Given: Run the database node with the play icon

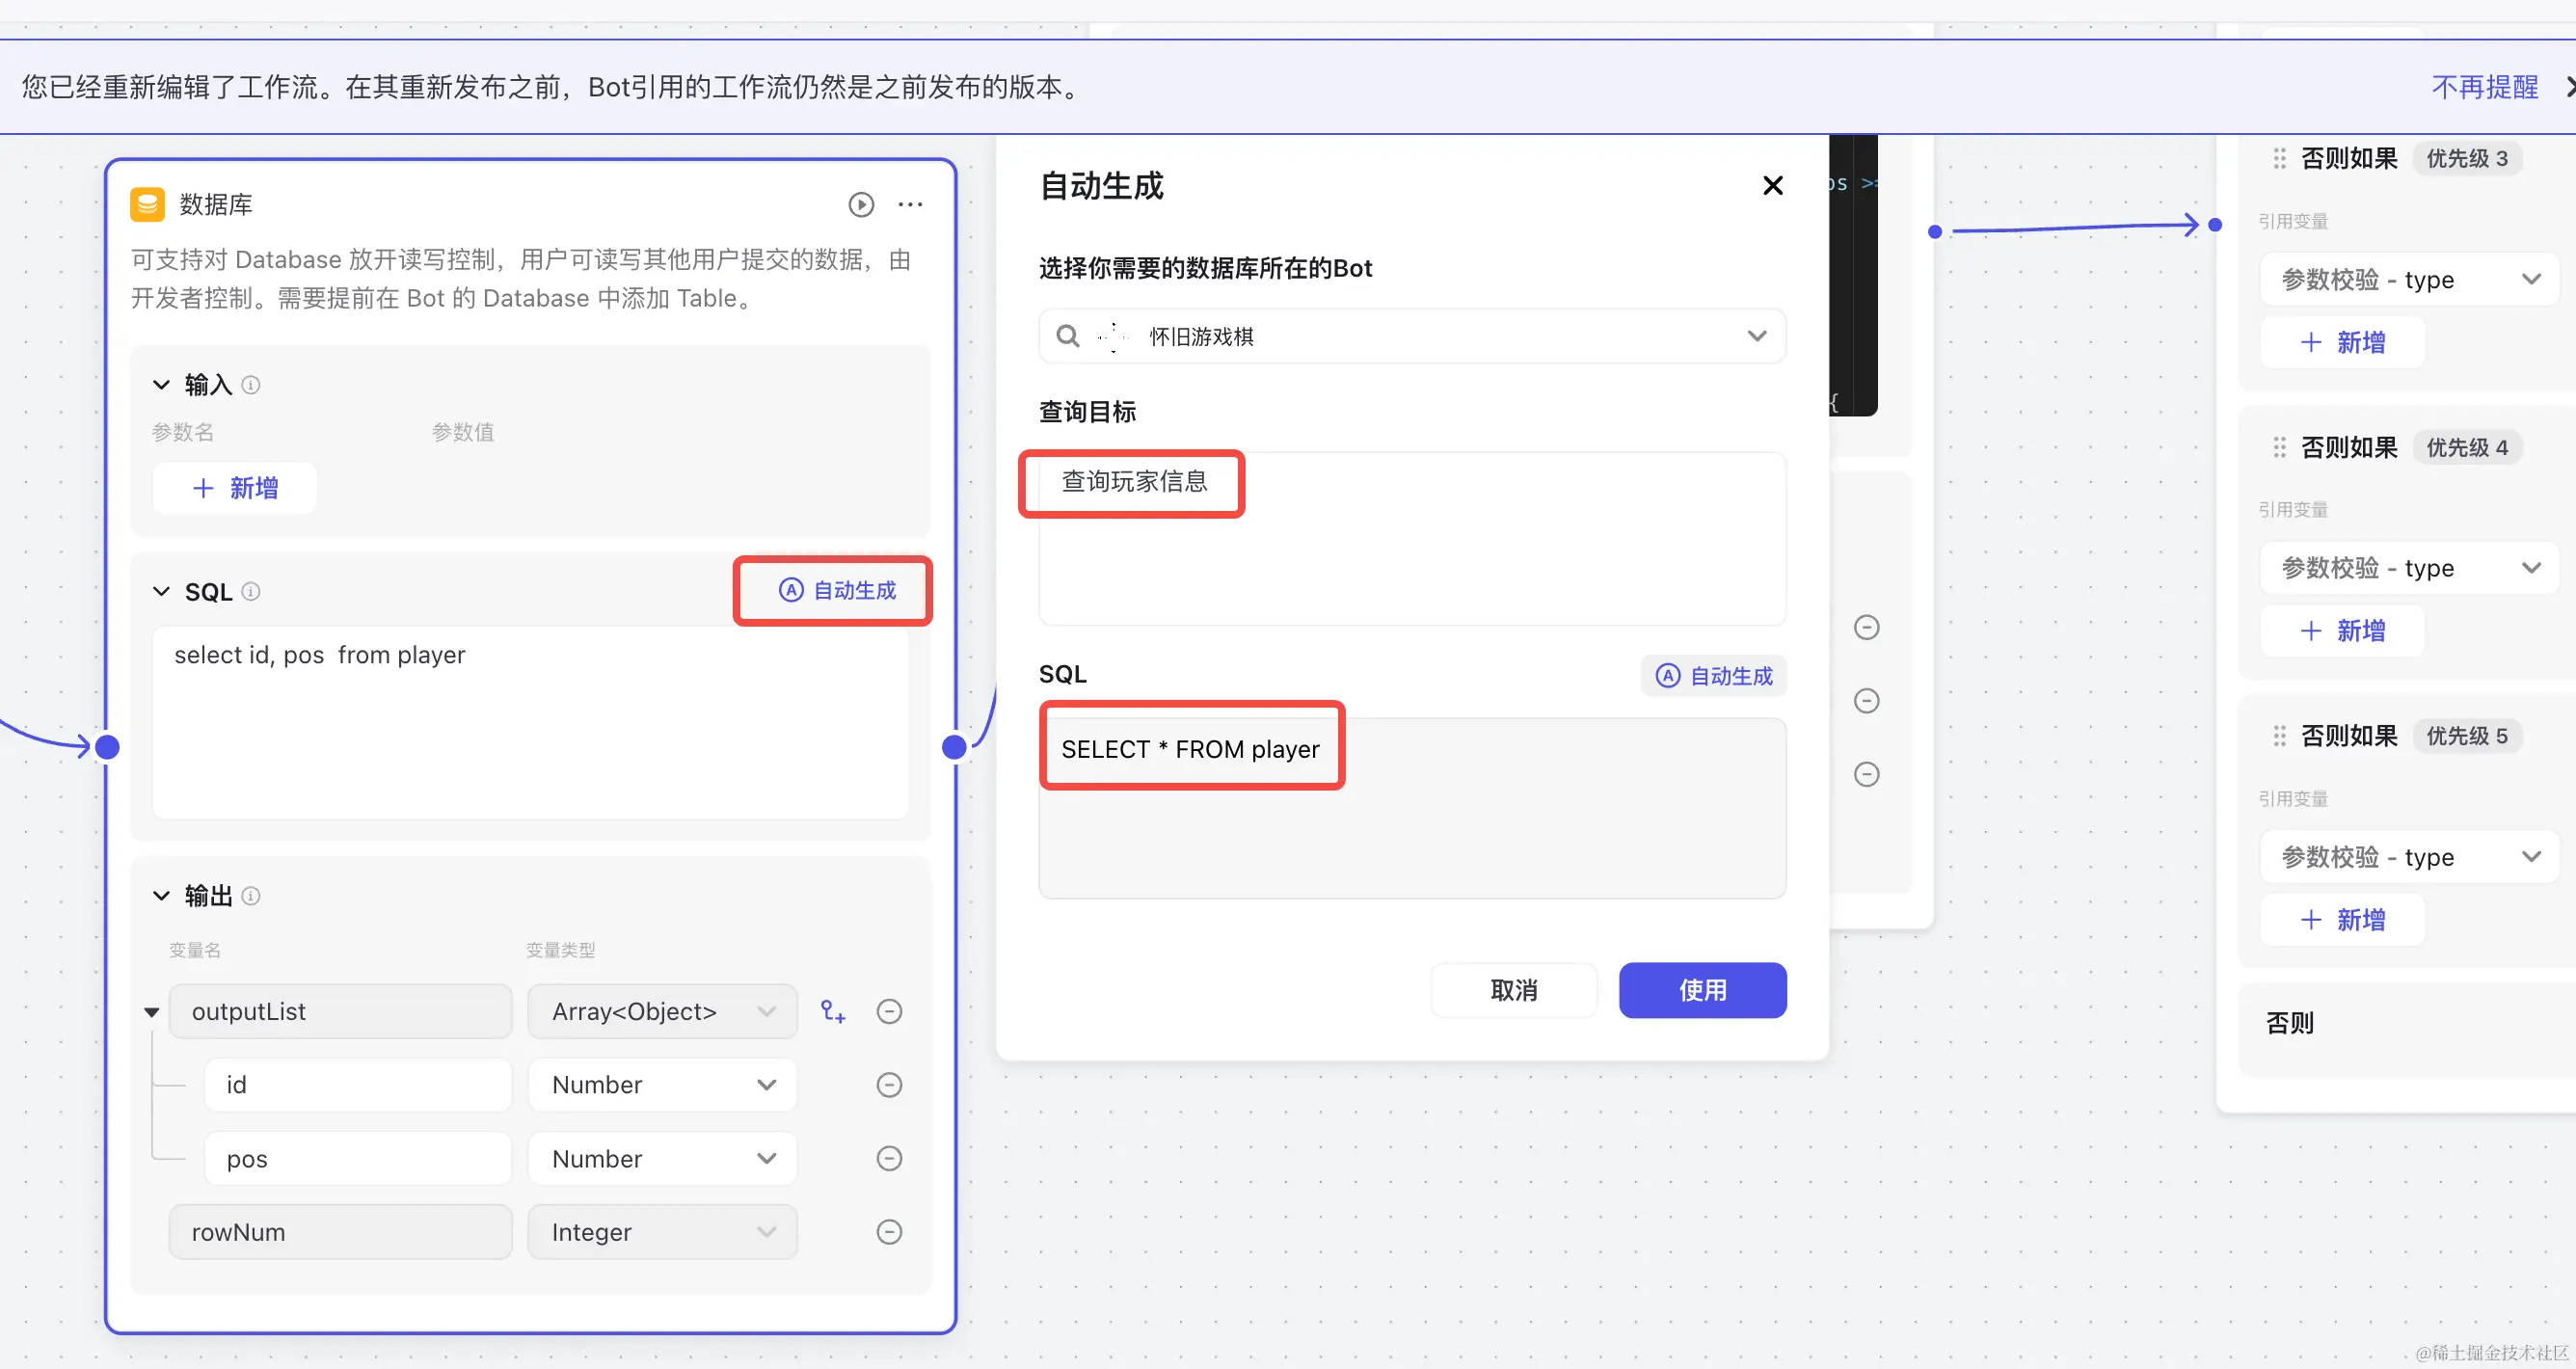Looking at the screenshot, I should tap(860, 205).
